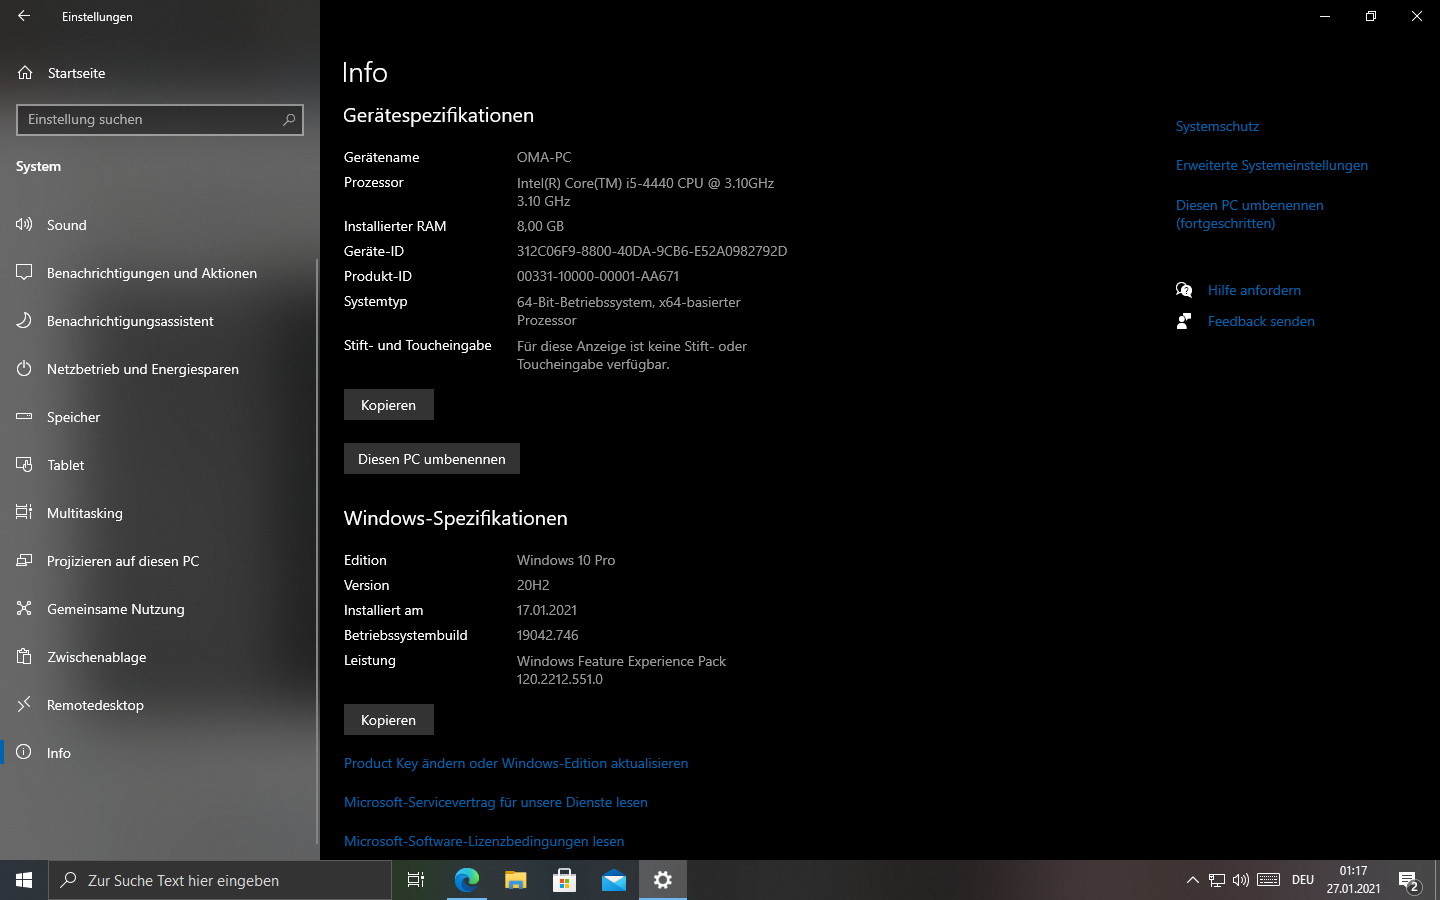Open network status tray icon
This screenshot has width=1440, height=900.
pyautogui.click(x=1217, y=880)
